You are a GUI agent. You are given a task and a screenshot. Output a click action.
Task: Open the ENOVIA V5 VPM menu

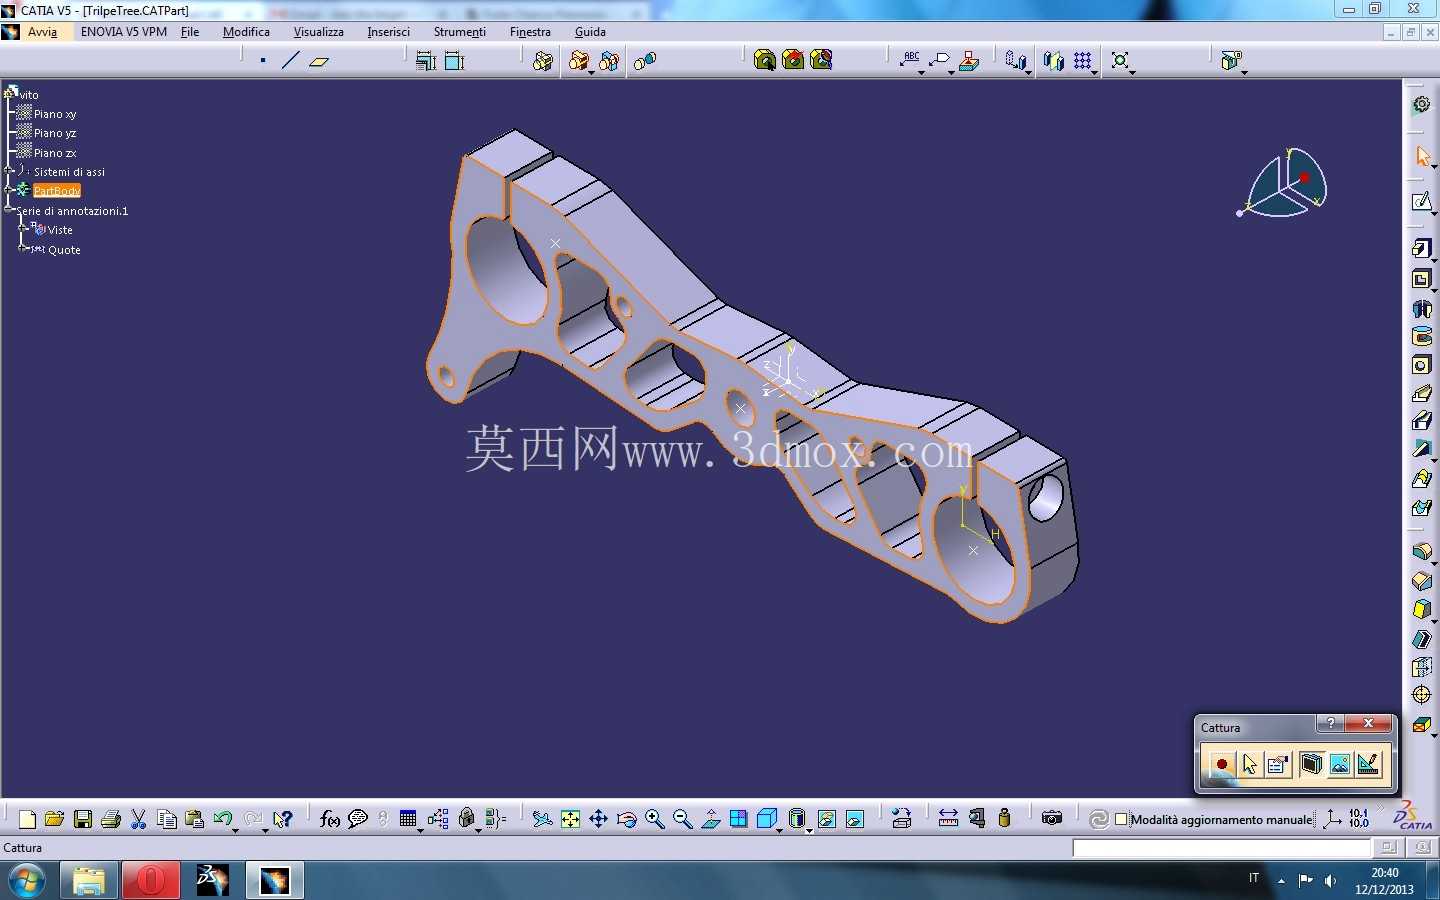124,32
